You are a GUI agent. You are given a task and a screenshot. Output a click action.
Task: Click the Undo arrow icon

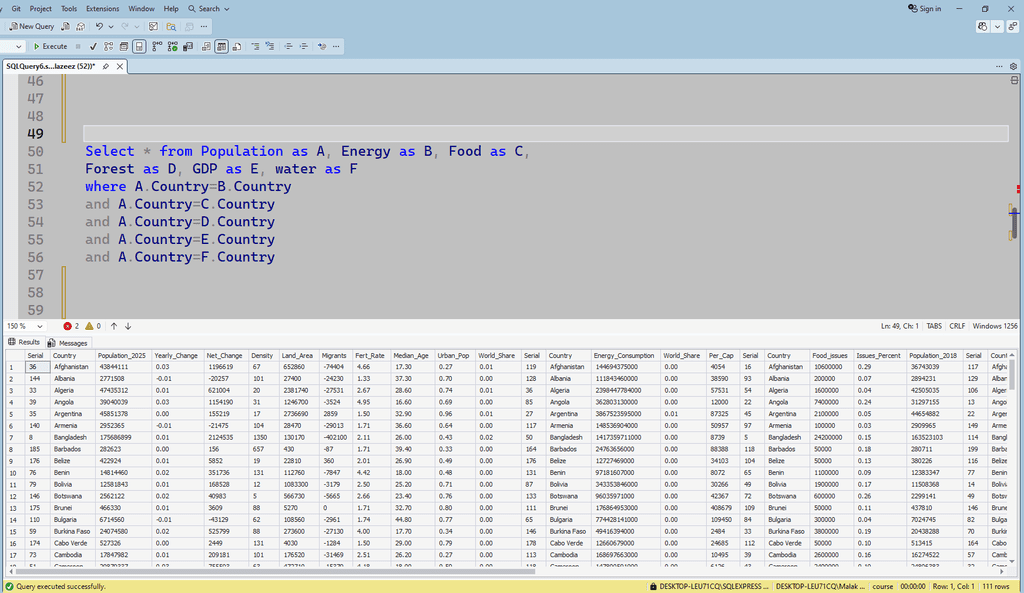[98, 26]
